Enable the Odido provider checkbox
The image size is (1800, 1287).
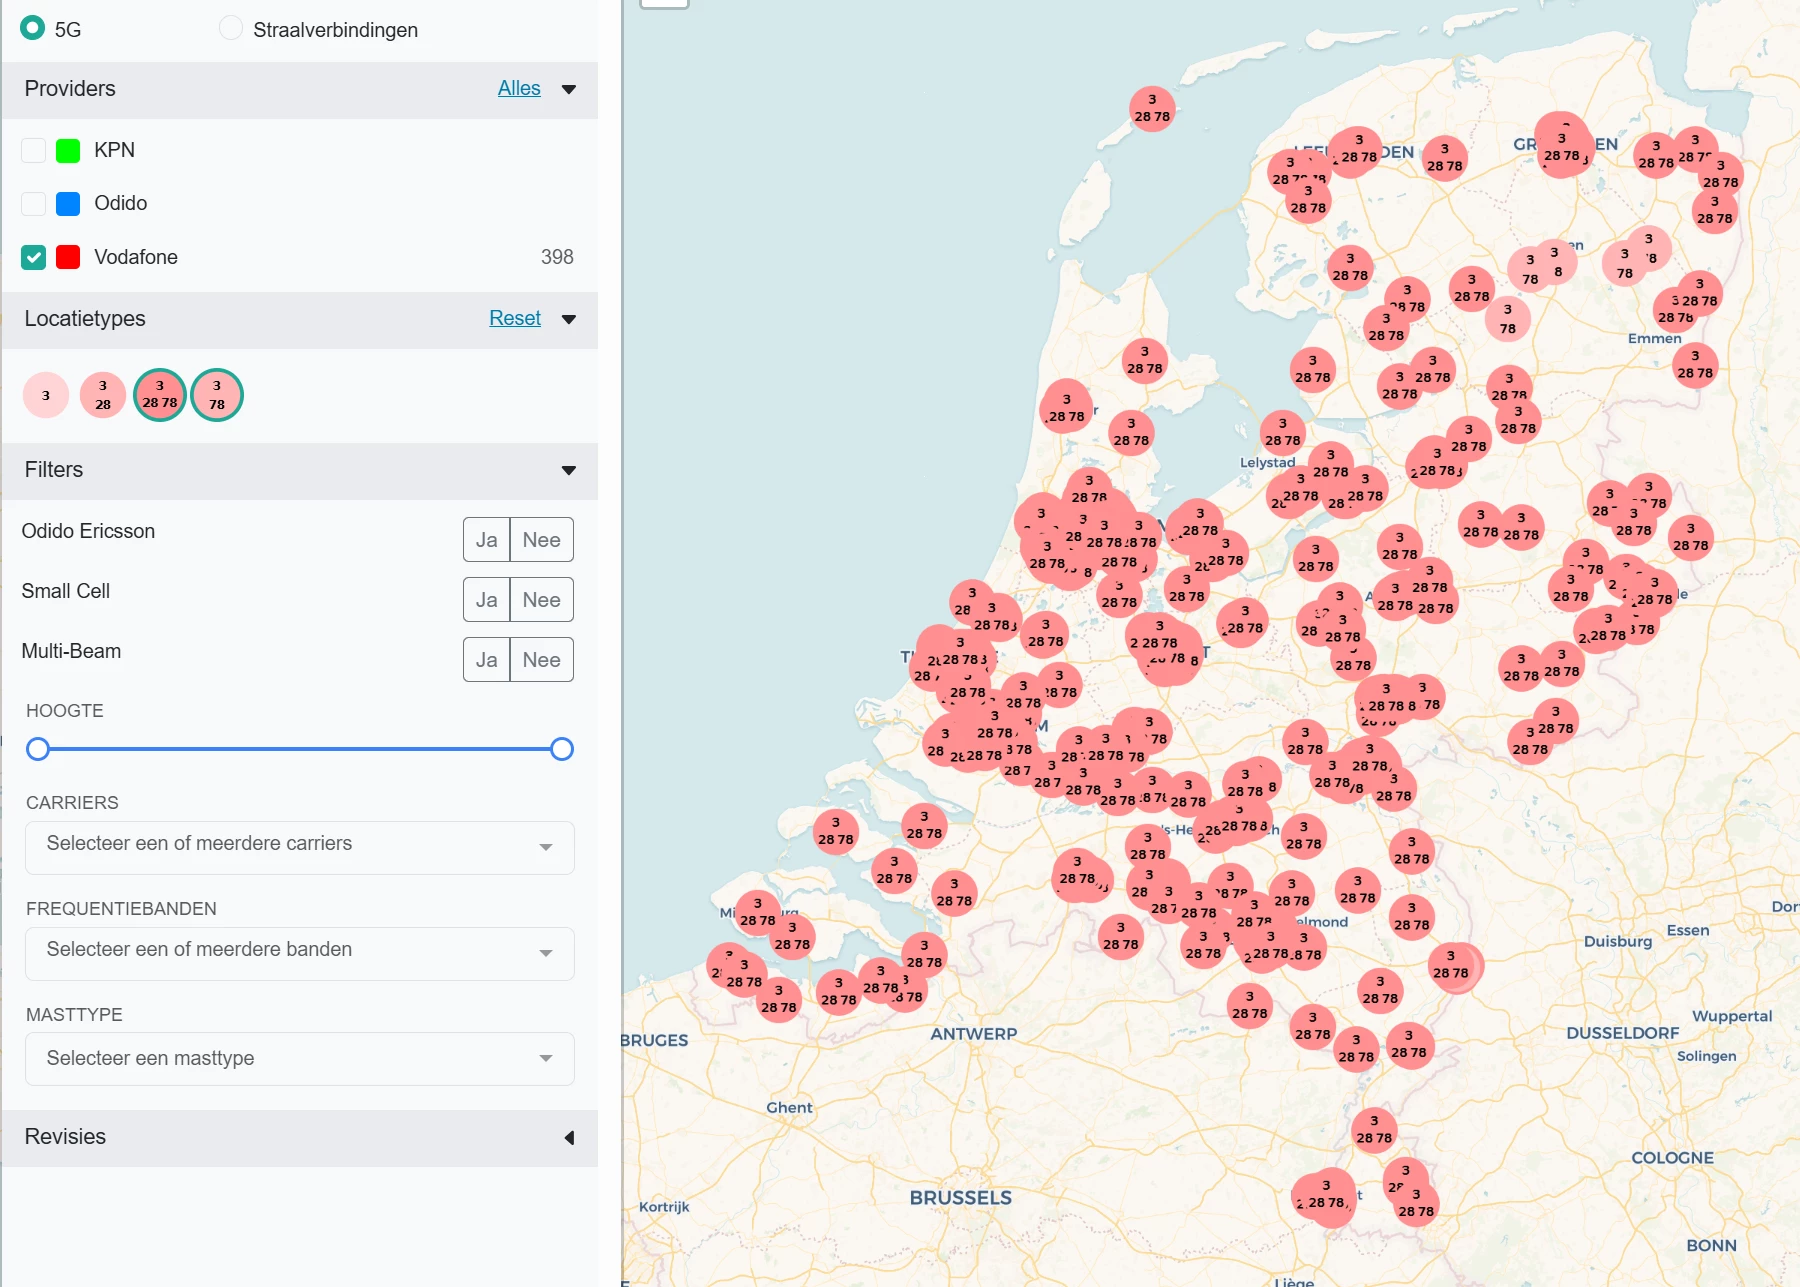pos(34,203)
